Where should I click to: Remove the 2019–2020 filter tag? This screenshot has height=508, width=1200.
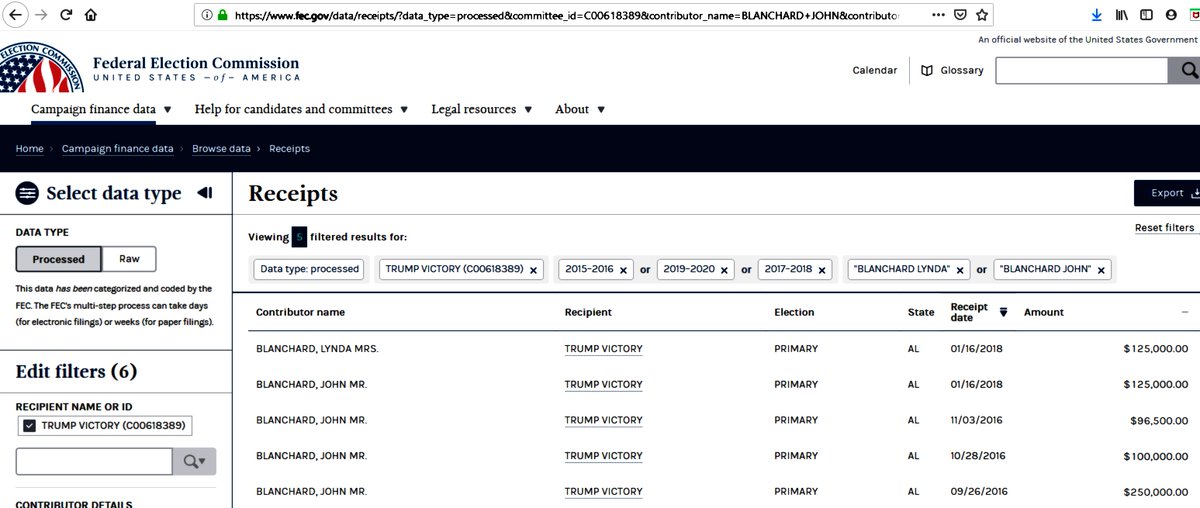723,269
